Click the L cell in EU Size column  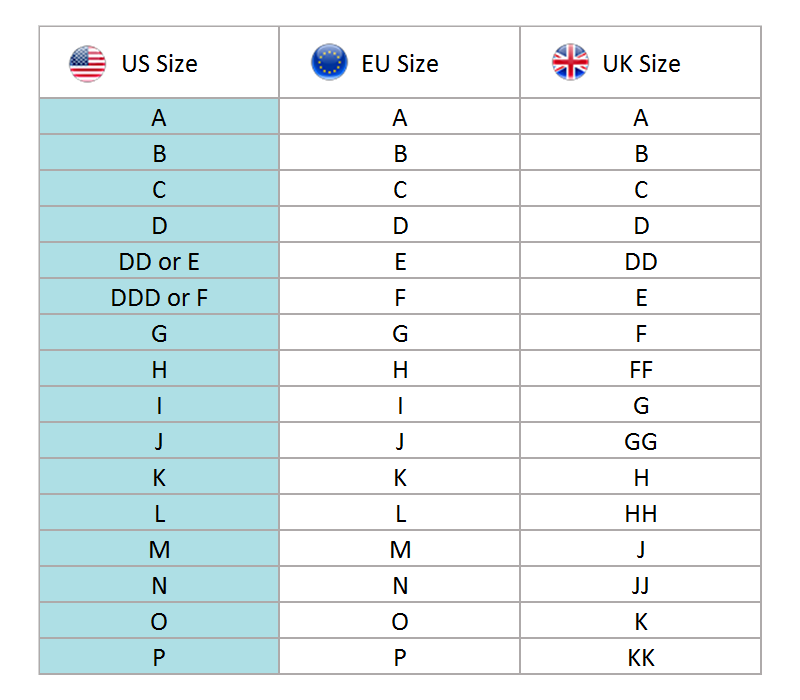click(x=400, y=514)
